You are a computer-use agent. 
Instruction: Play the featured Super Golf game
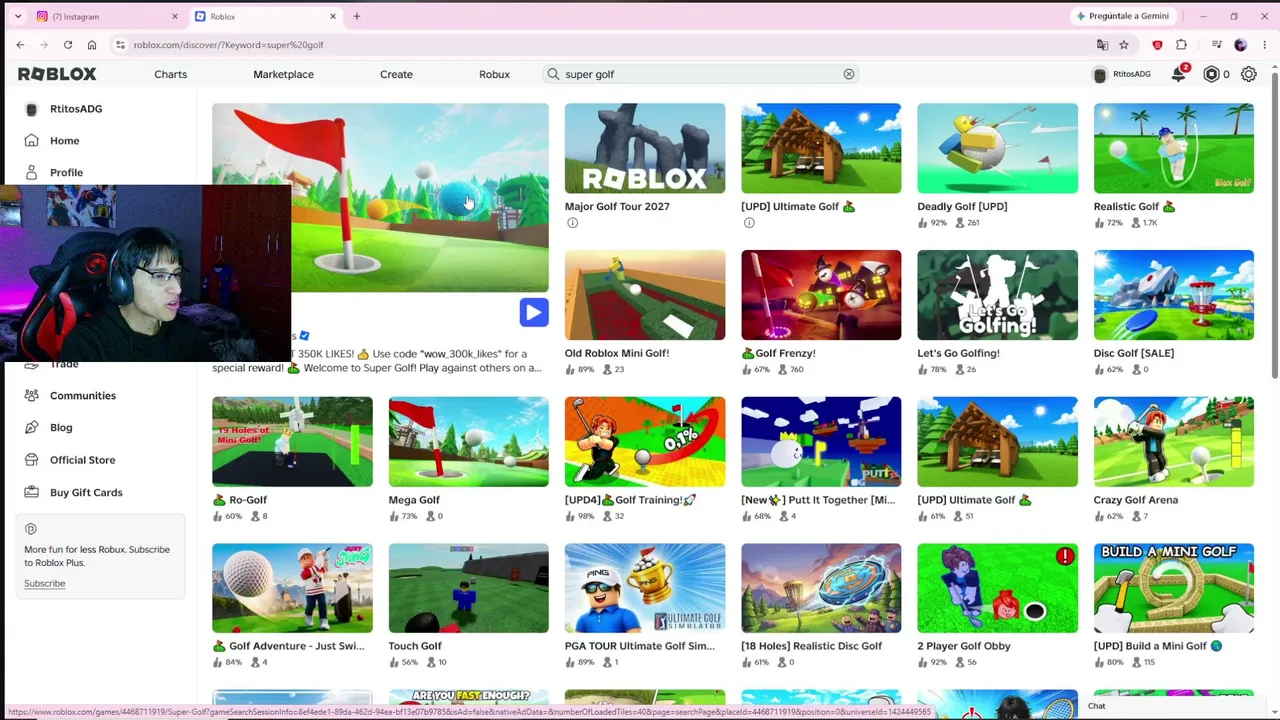pyautogui.click(x=533, y=312)
